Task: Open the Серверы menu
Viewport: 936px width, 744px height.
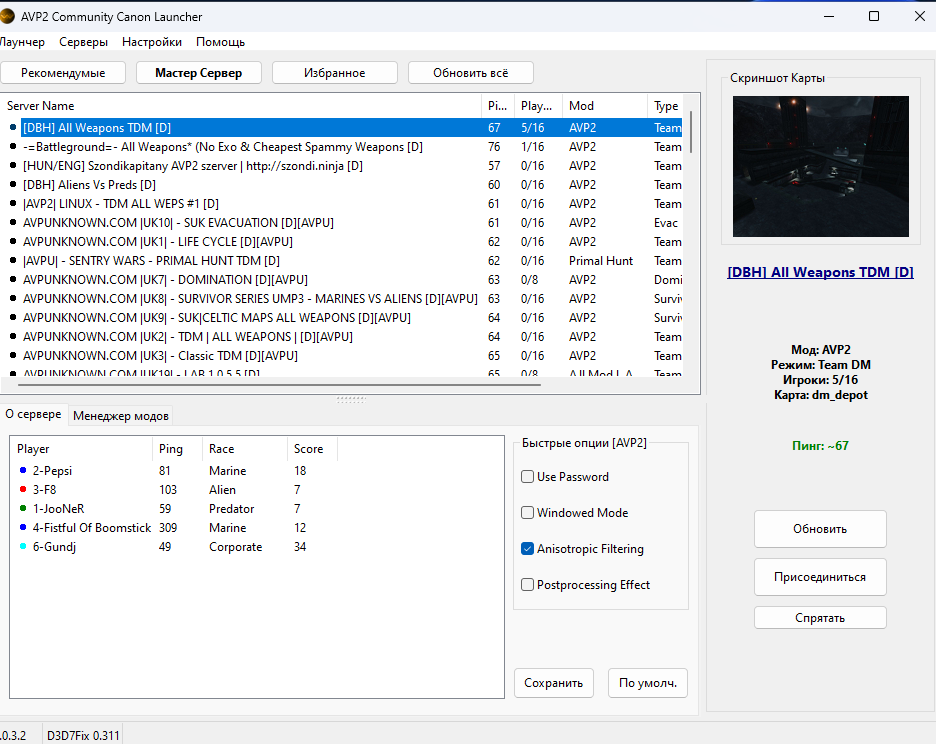Action: point(84,42)
